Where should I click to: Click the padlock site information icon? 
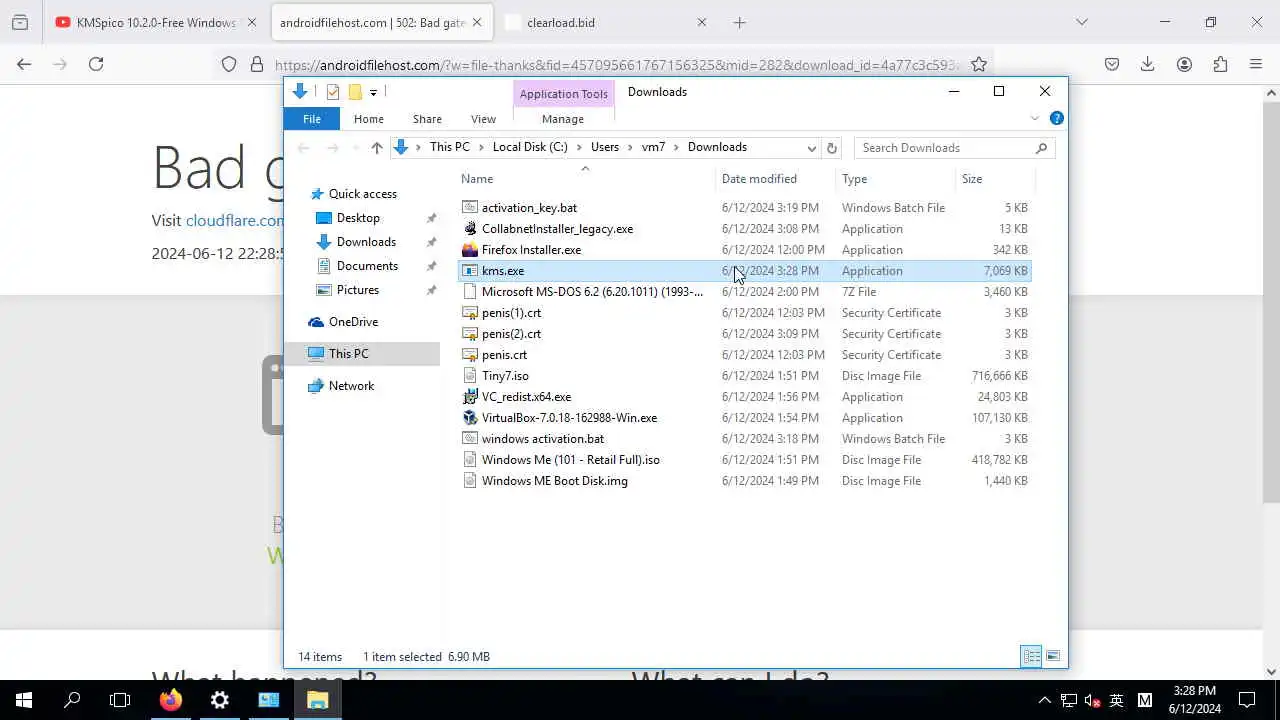pos(256,64)
